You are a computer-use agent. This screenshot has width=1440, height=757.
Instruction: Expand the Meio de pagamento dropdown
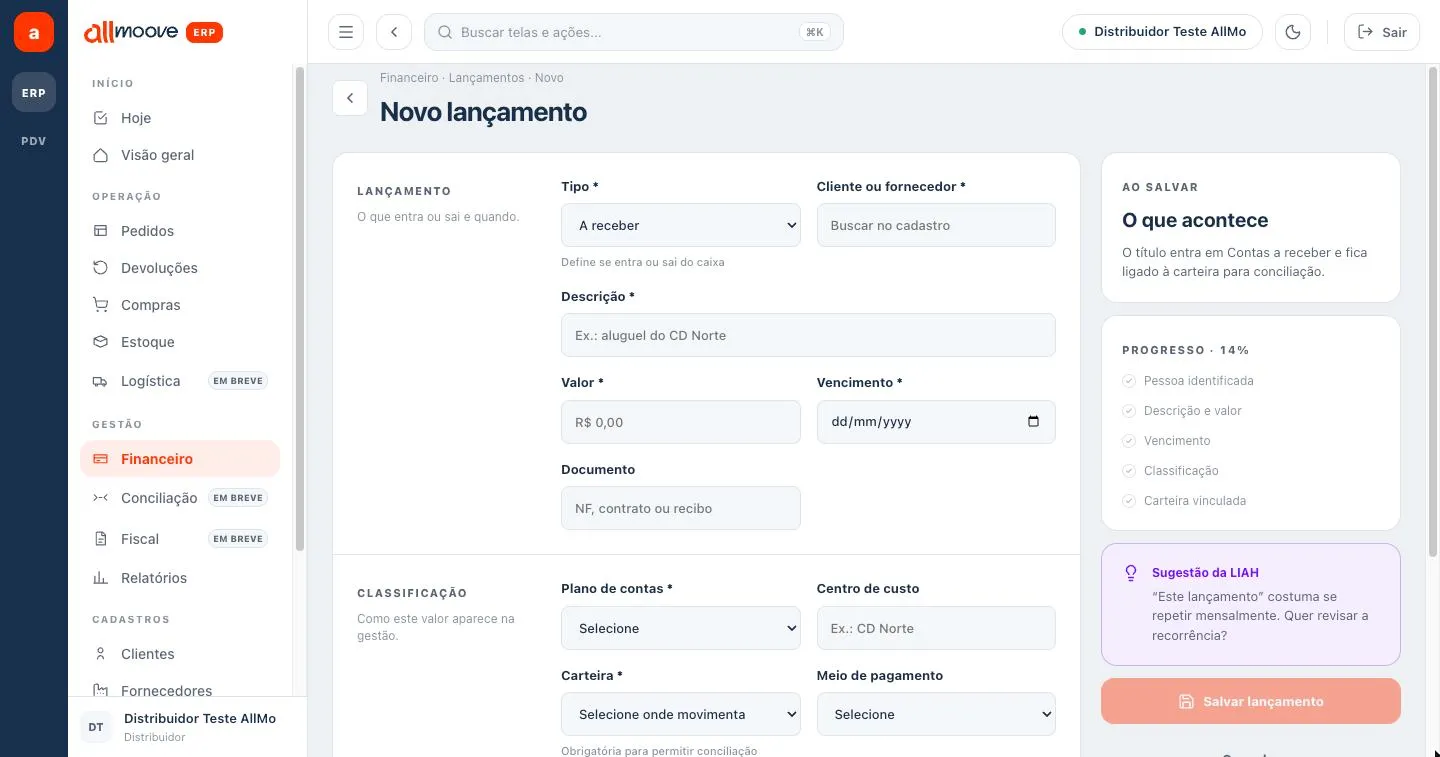936,714
